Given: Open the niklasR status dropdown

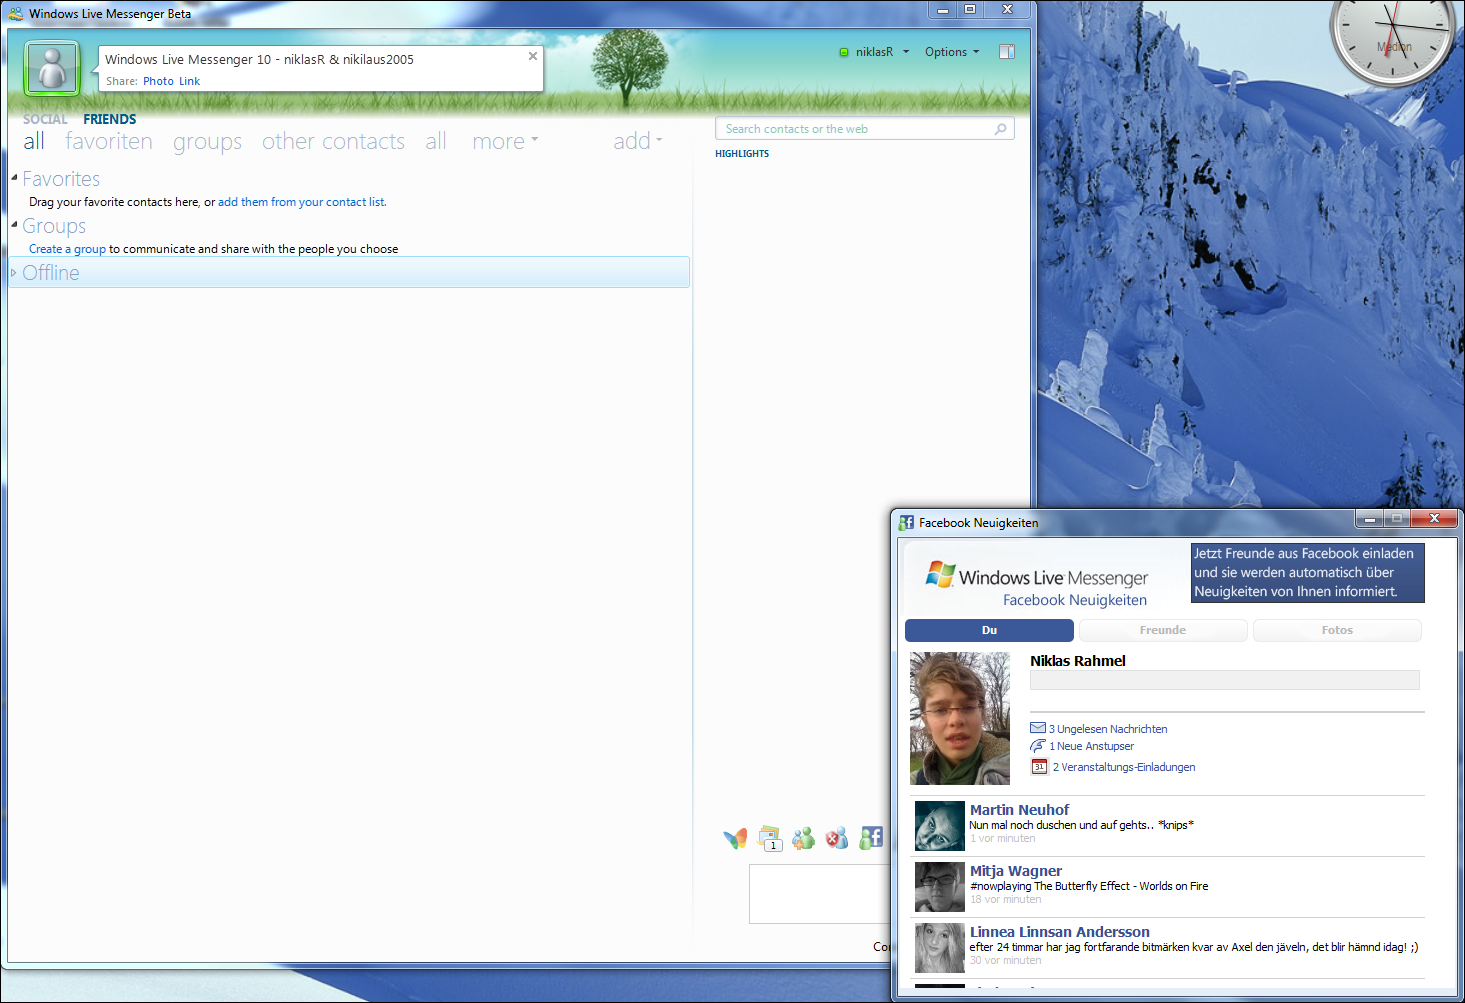Looking at the screenshot, I should point(874,52).
